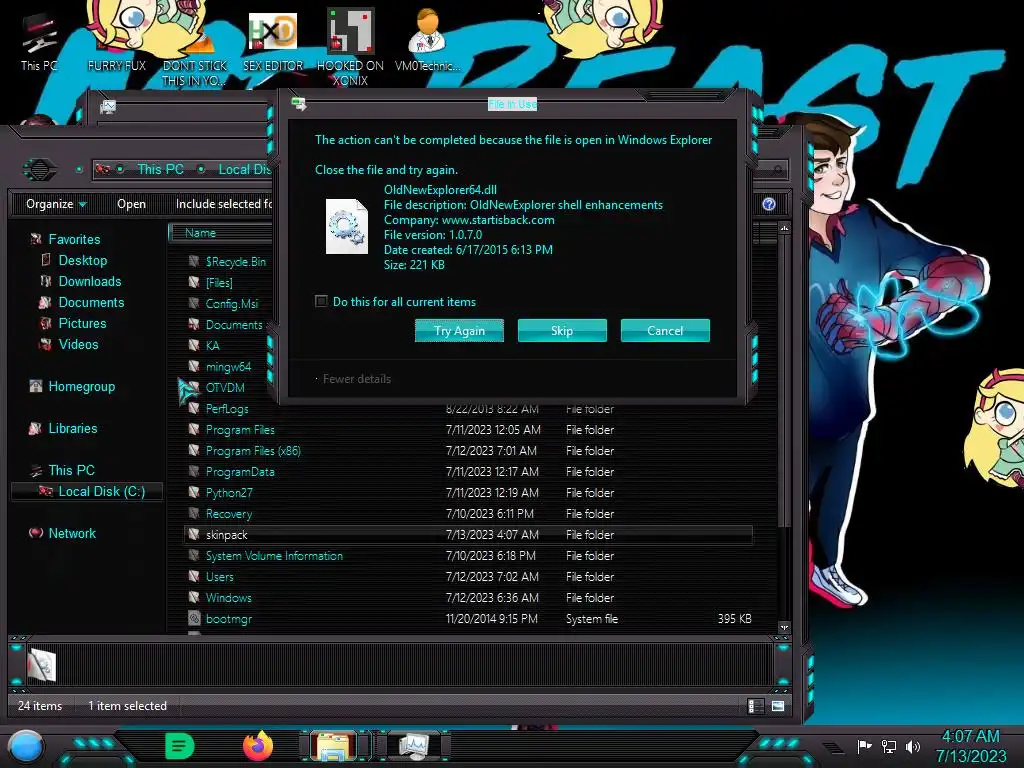1024x768 pixels.
Task: Open the volume speaker tray icon
Action: click(913, 746)
